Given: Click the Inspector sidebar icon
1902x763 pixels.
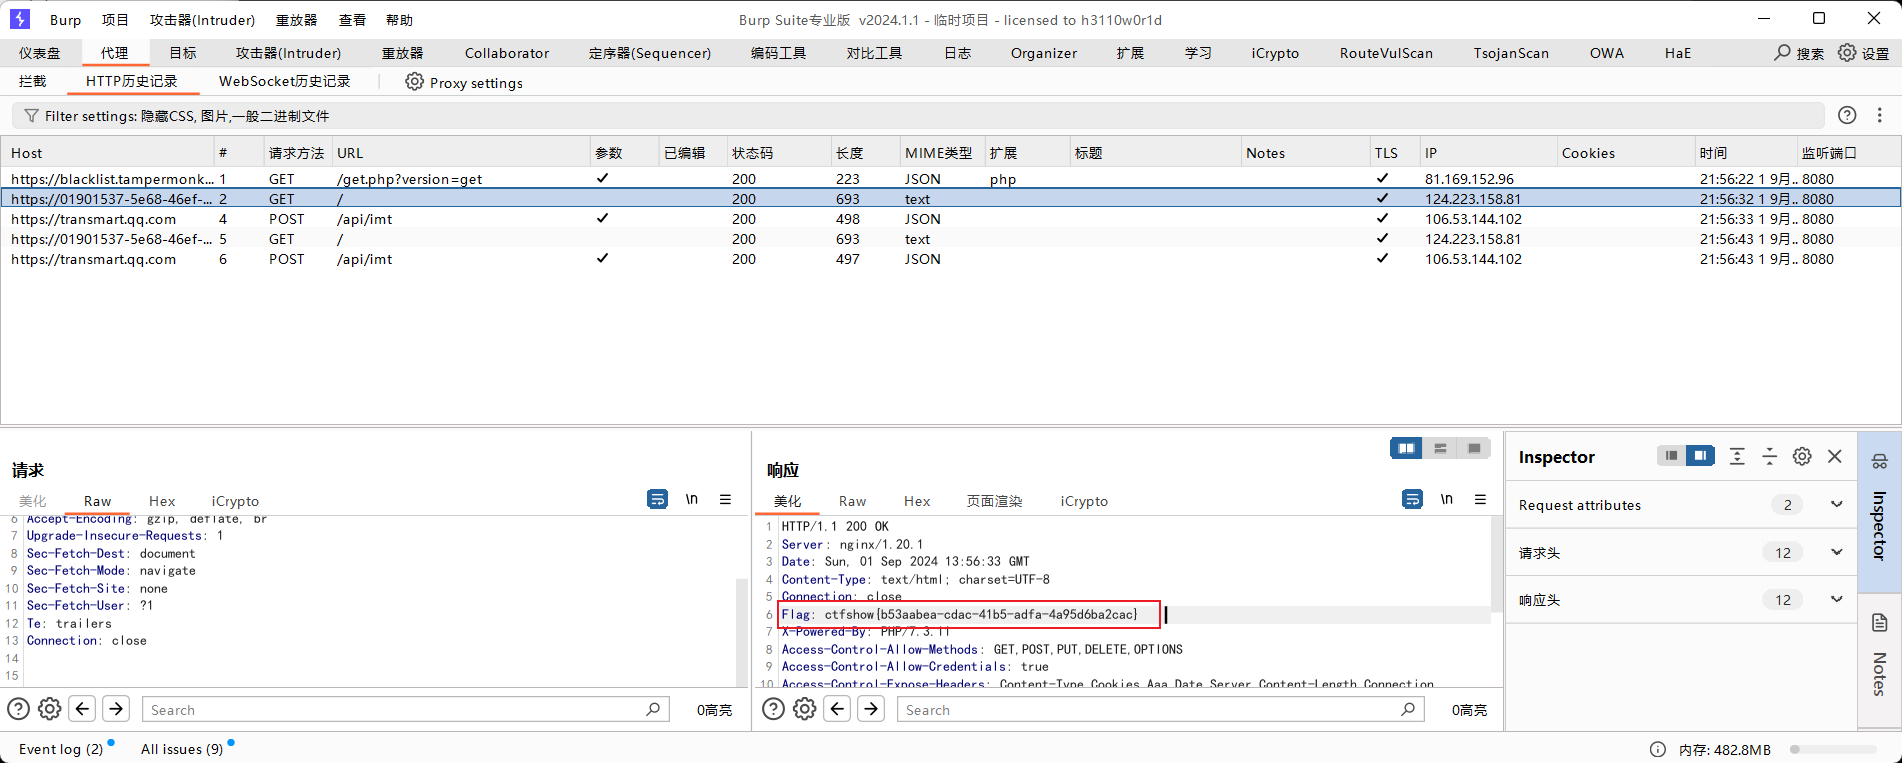Looking at the screenshot, I should tap(1879, 461).
